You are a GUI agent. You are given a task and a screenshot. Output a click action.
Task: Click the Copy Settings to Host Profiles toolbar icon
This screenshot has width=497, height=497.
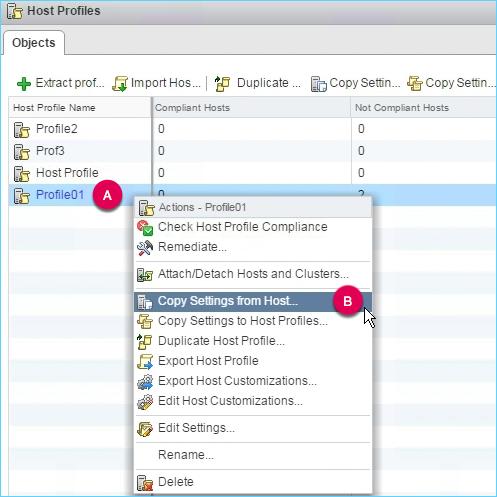[x=415, y=83]
